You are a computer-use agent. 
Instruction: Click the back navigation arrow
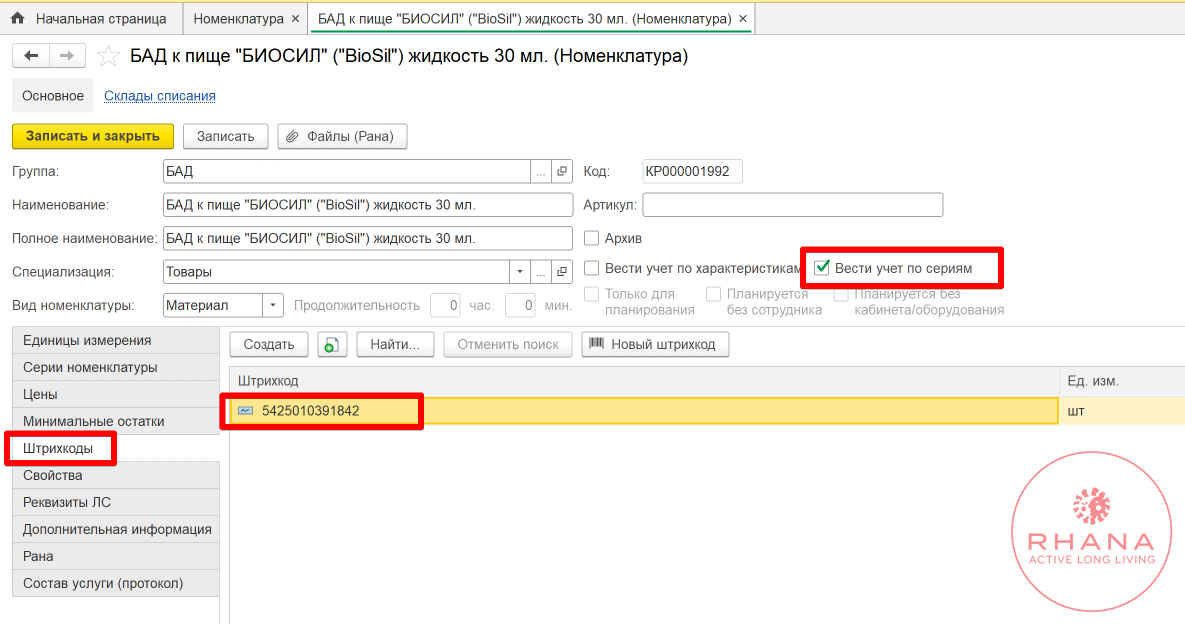(x=30, y=56)
